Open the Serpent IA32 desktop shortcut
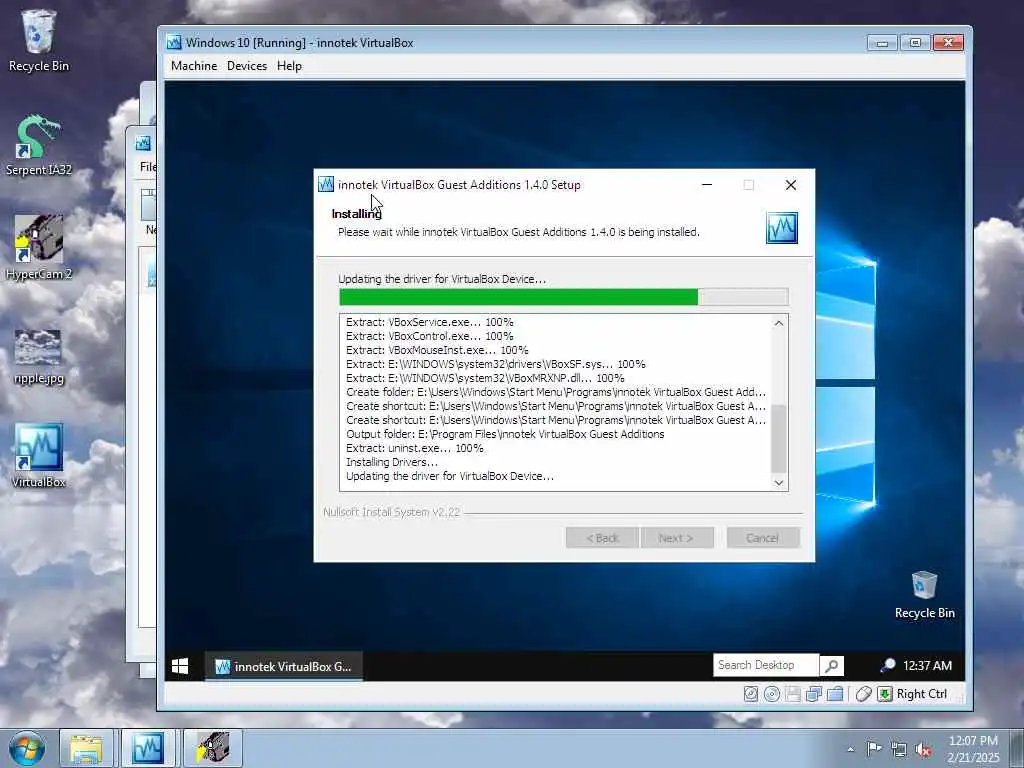The height and width of the screenshot is (768, 1024). 39,145
